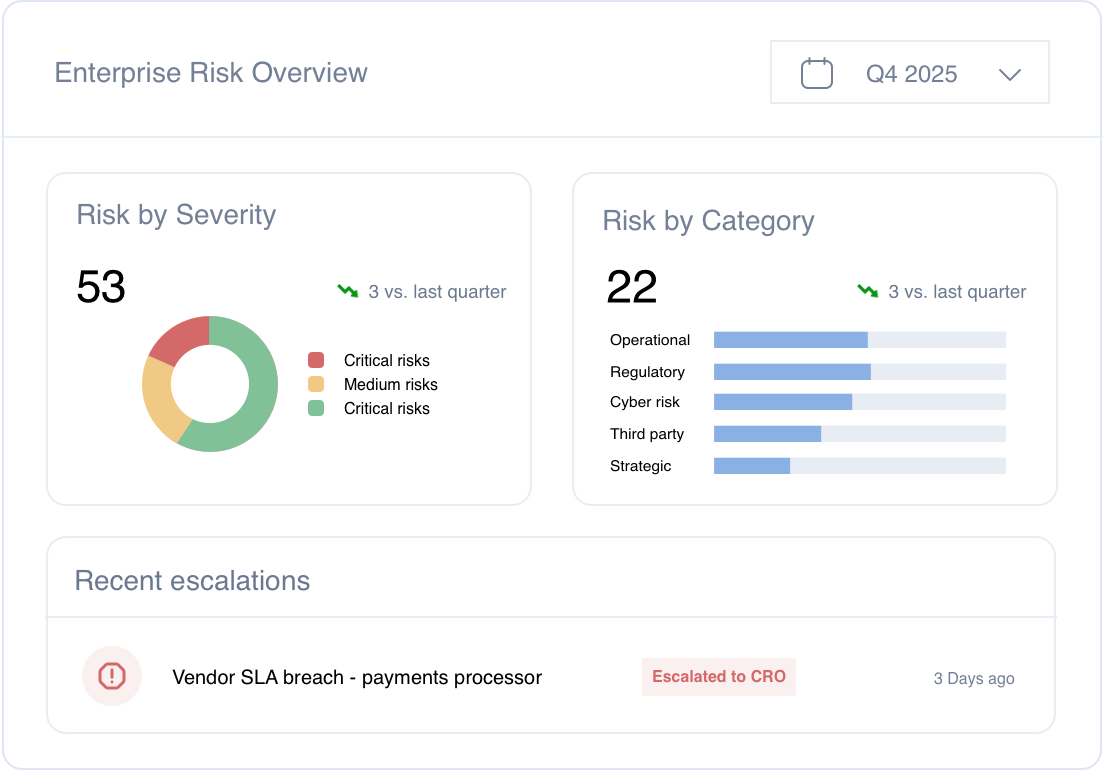Click the Regulatory category progress bar

[x=859, y=372]
